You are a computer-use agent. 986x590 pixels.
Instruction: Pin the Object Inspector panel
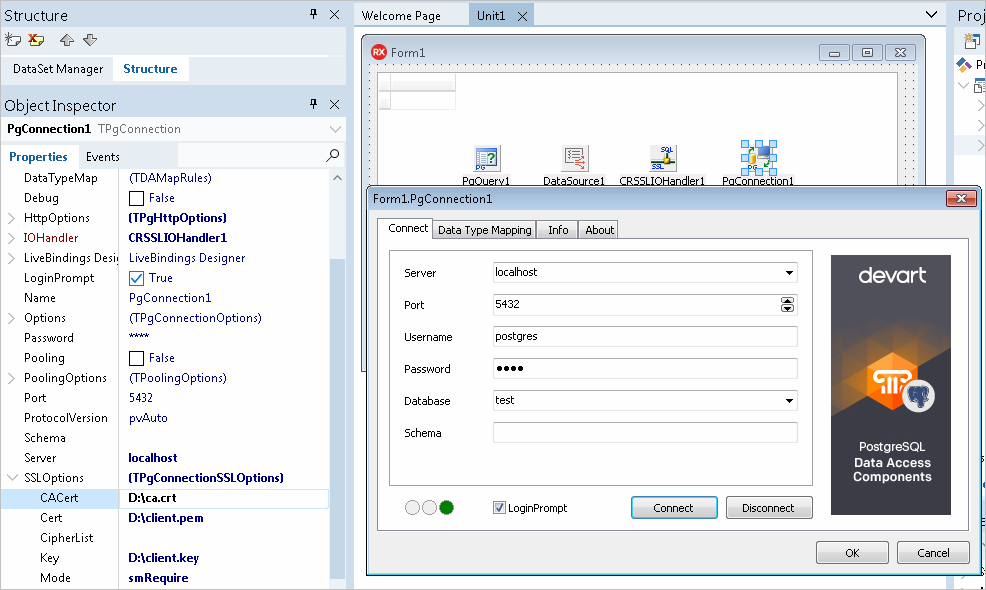(x=313, y=104)
